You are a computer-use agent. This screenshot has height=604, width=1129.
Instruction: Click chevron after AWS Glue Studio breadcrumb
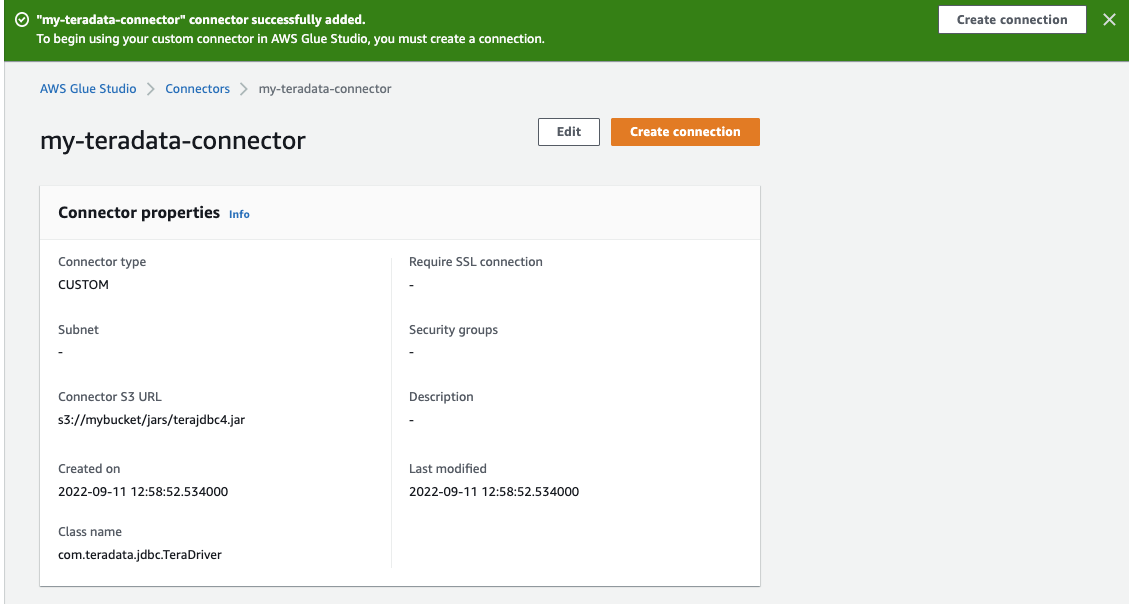click(151, 89)
